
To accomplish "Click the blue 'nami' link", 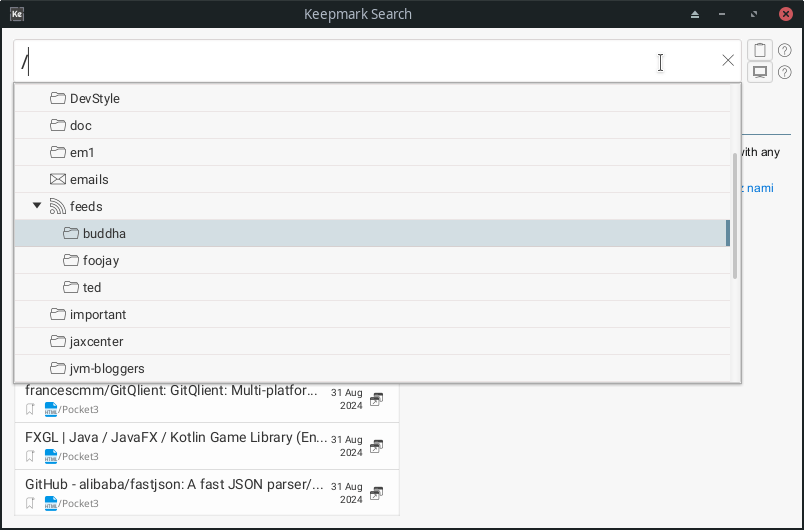I will [760, 187].
